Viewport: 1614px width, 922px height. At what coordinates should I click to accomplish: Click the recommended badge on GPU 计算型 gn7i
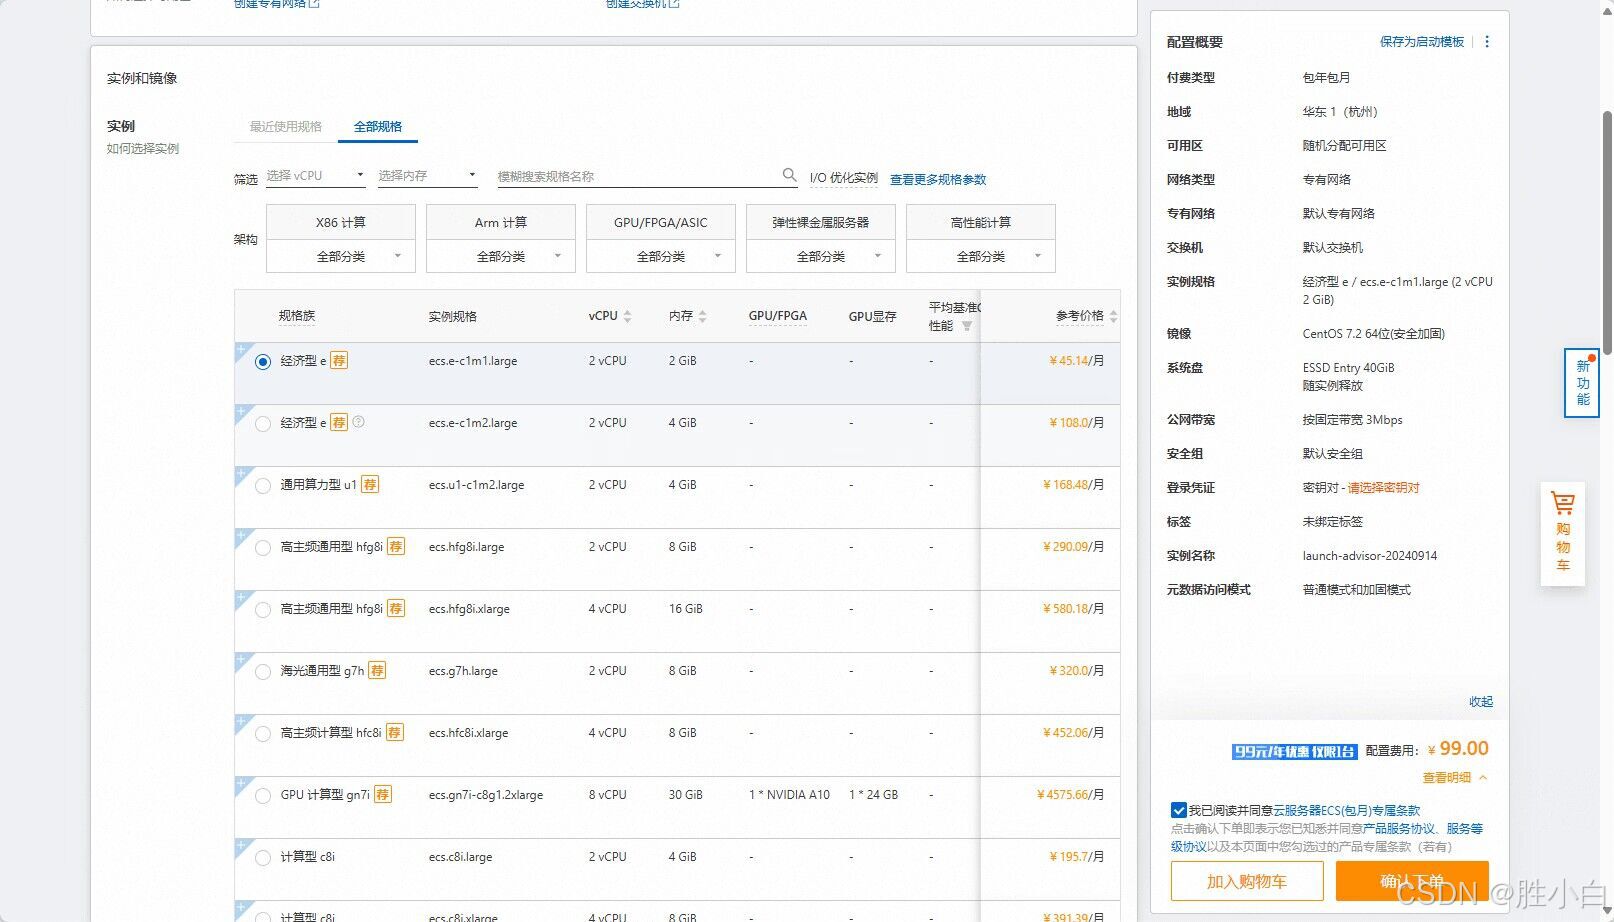(x=383, y=795)
